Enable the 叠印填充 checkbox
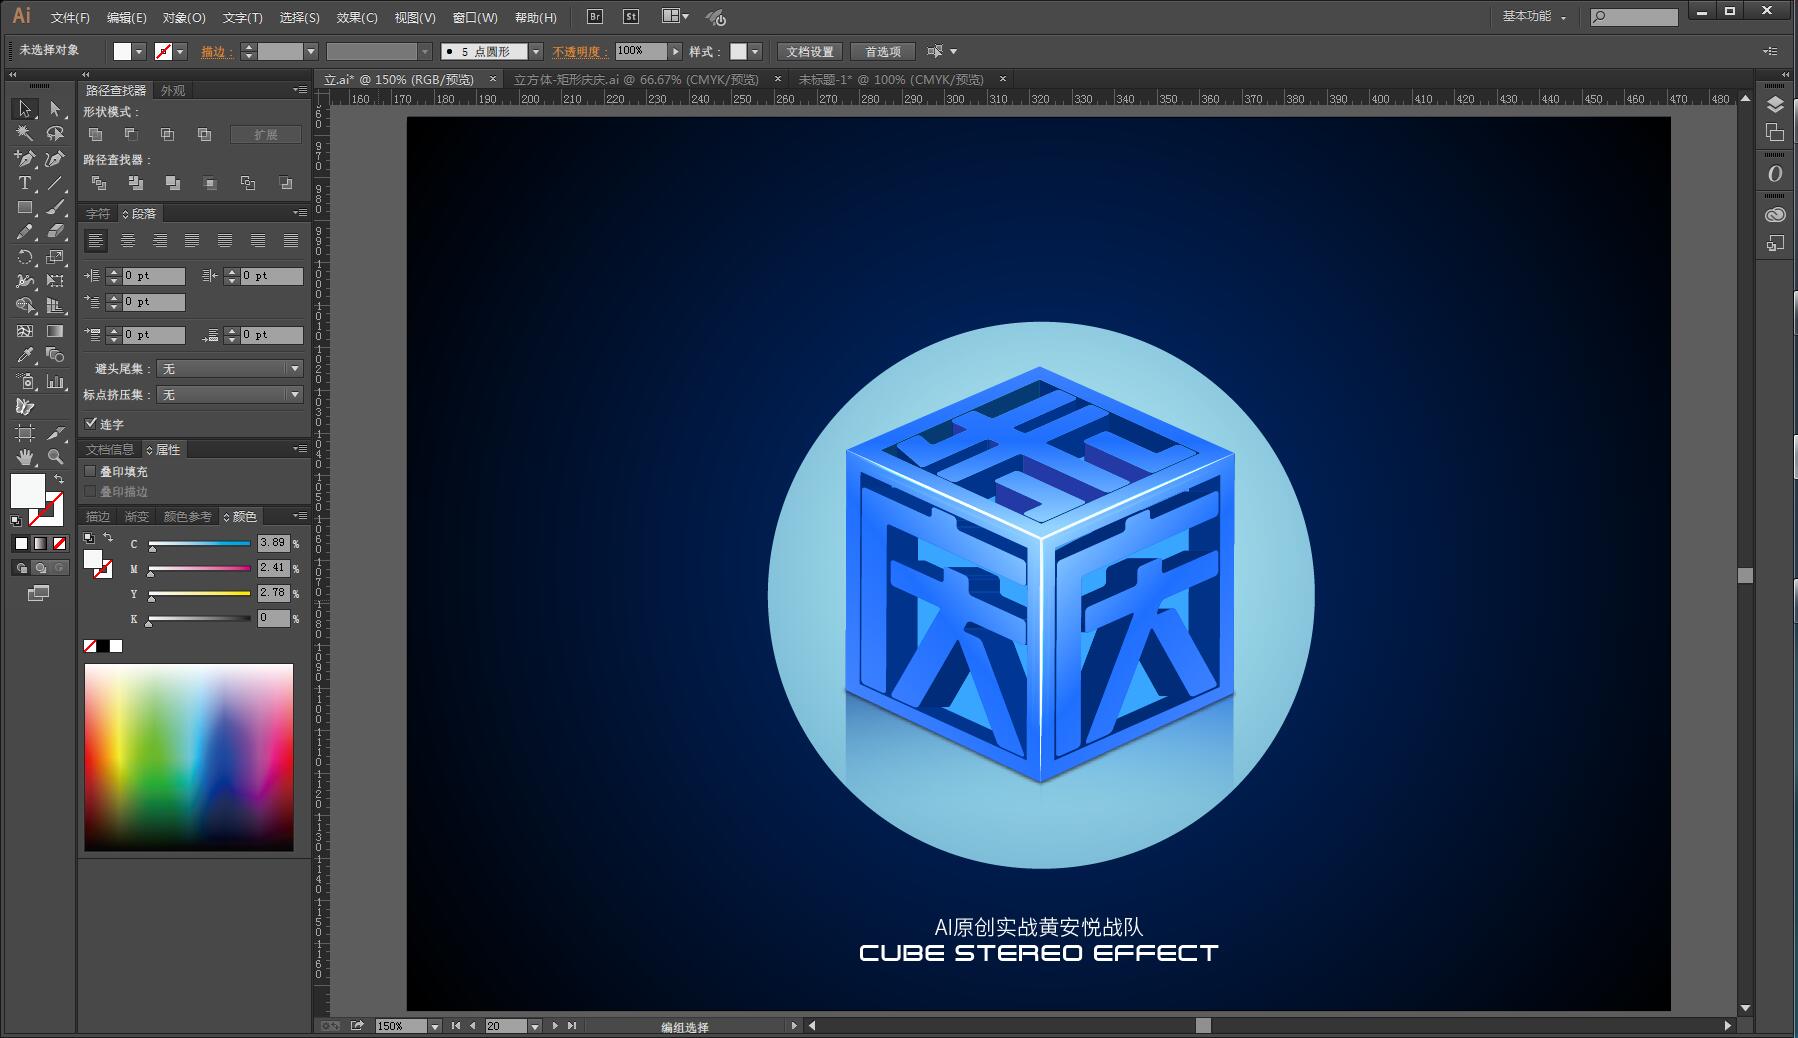The height and width of the screenshot is (1038, 1798). click(x=91, y=471)
